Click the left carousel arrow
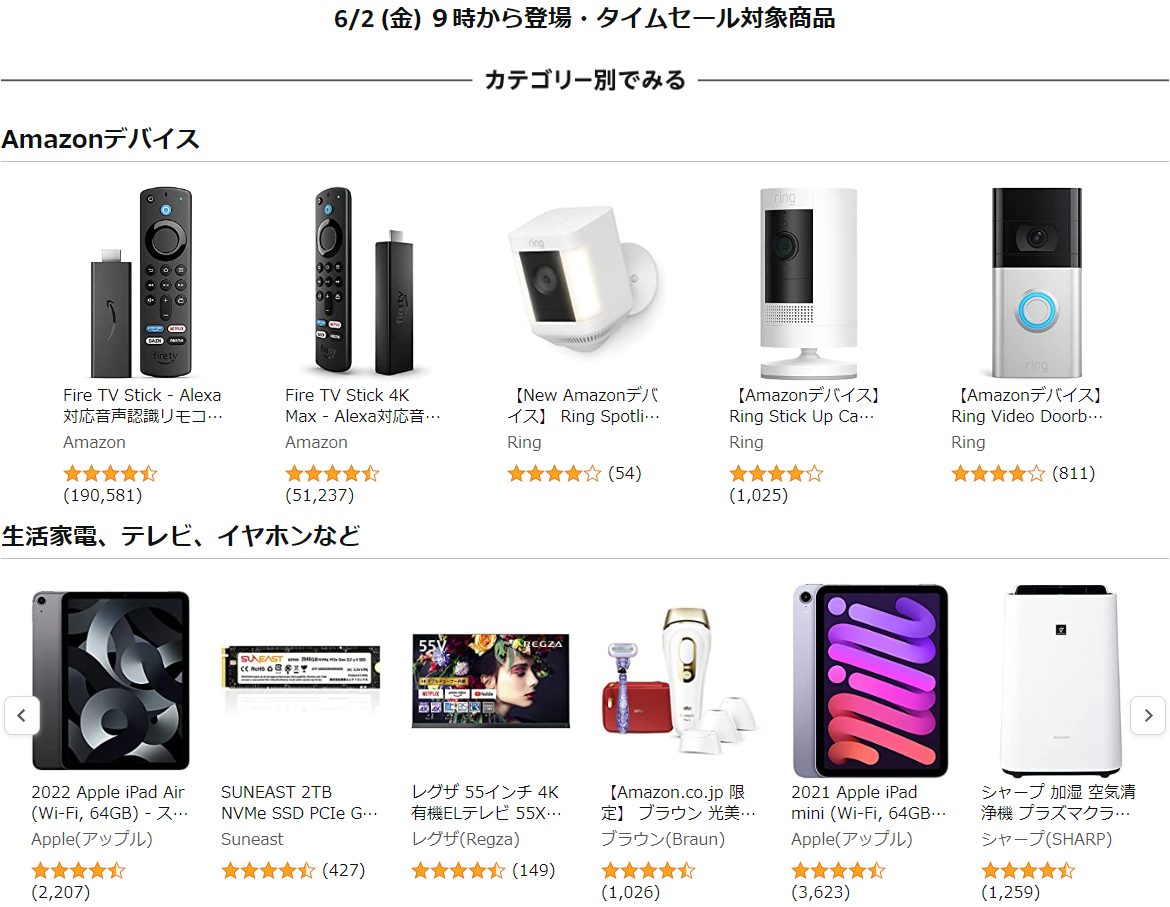Screen dimensions: 1170x907 (x=22, y=715)
